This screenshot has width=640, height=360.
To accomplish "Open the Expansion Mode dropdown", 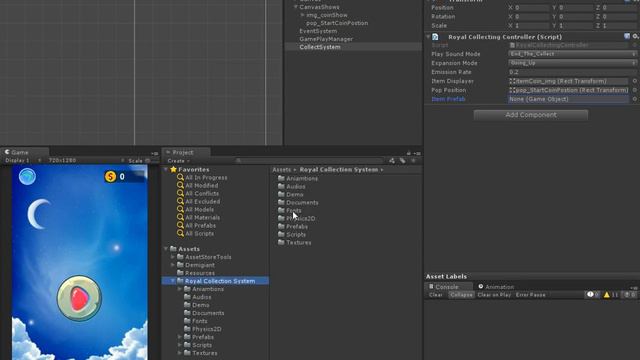I will (x=572, y=63).
